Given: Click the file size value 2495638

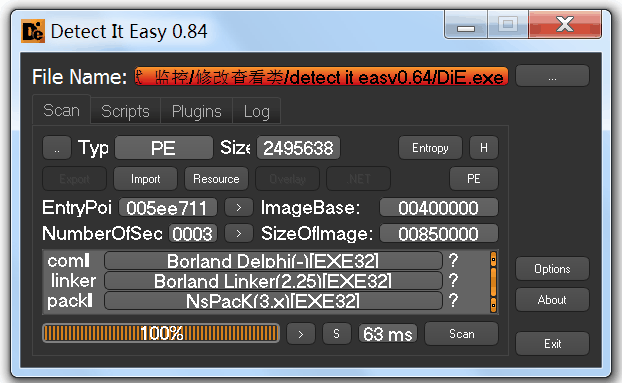Looking at the screenshot, I should [298, 148].
